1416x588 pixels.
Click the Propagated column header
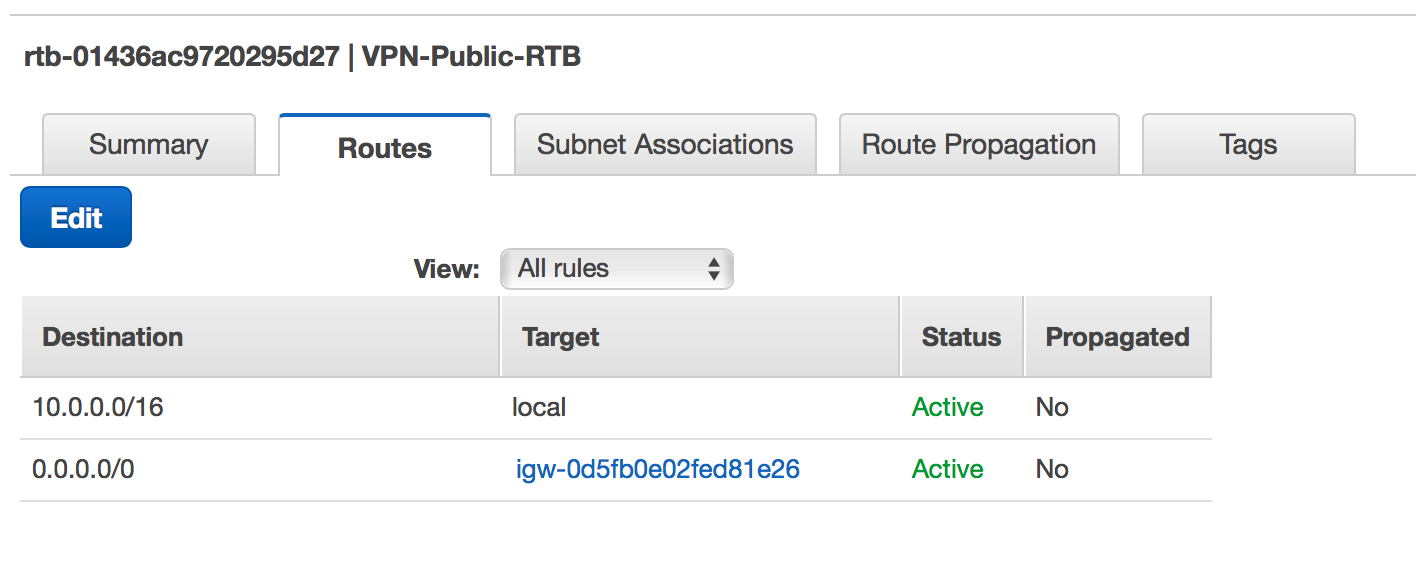point(1117,337)
